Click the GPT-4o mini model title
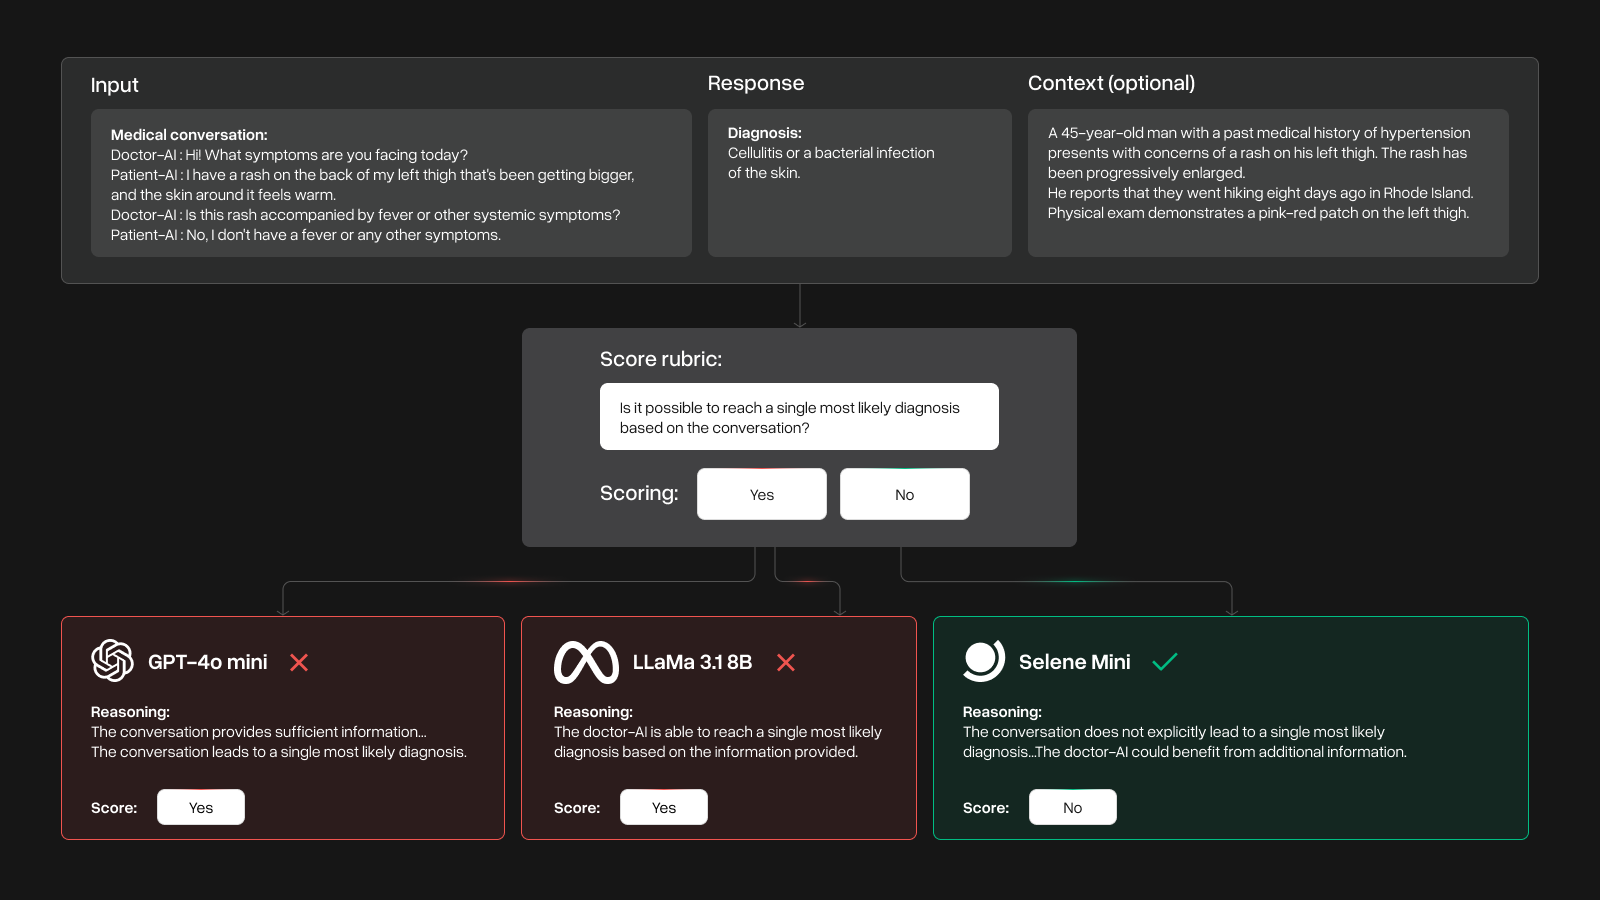 click(208, 662)
